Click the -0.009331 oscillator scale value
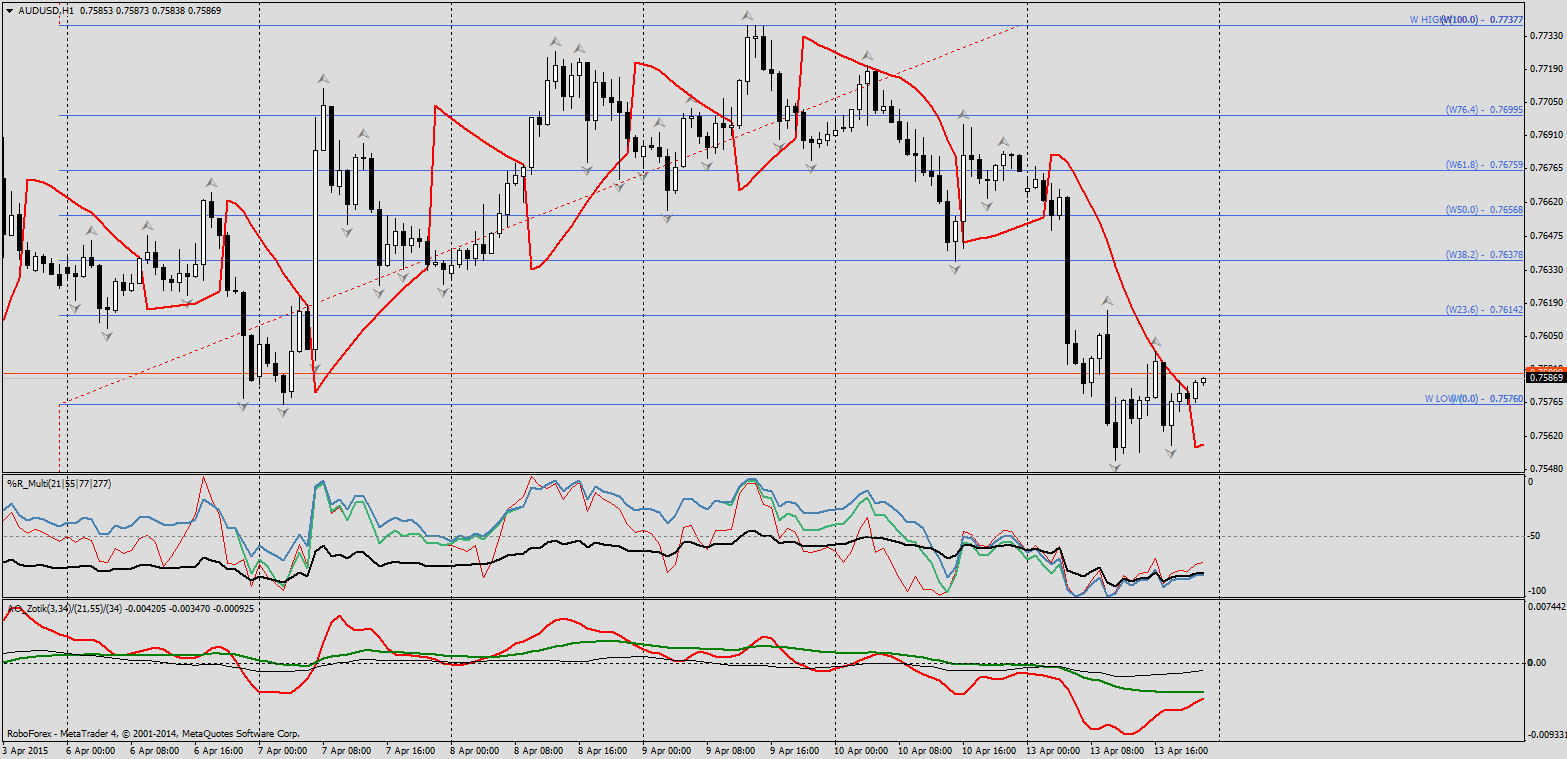This screenshot has height=759, width=1567. click(1546, 735)
